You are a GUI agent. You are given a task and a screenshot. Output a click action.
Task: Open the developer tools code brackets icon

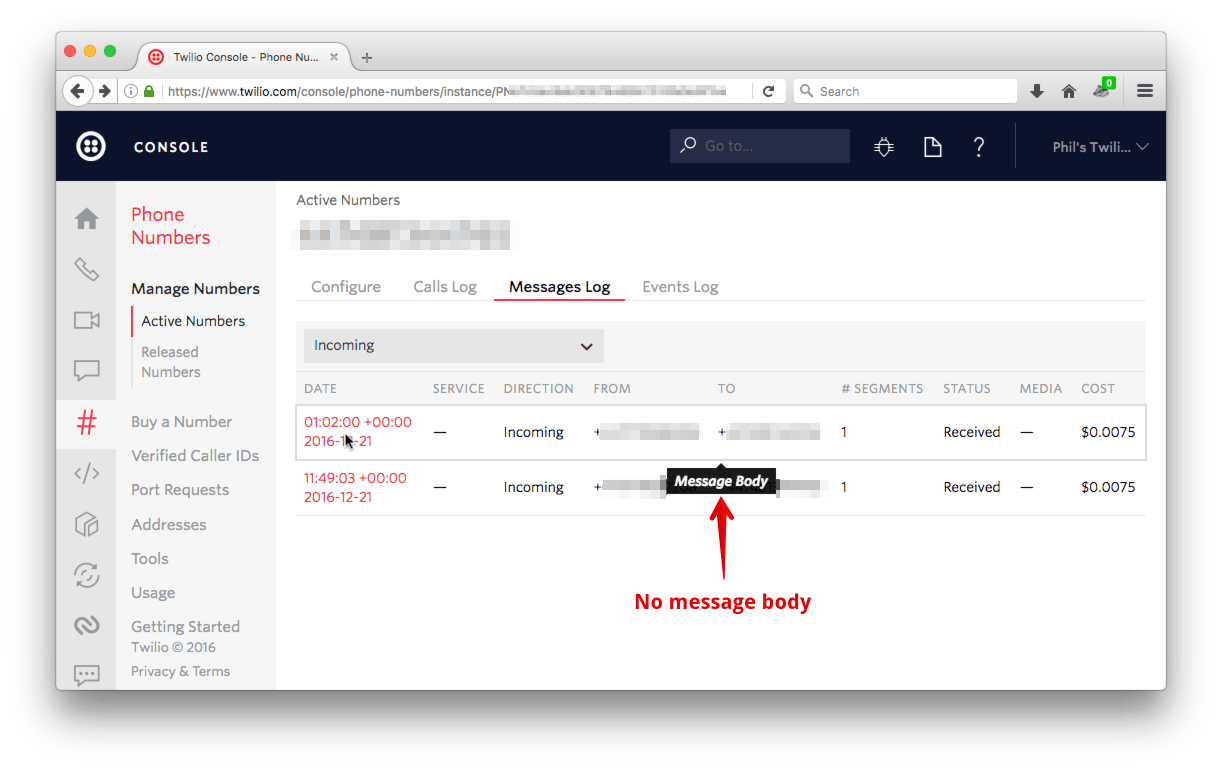click(87, 473)
